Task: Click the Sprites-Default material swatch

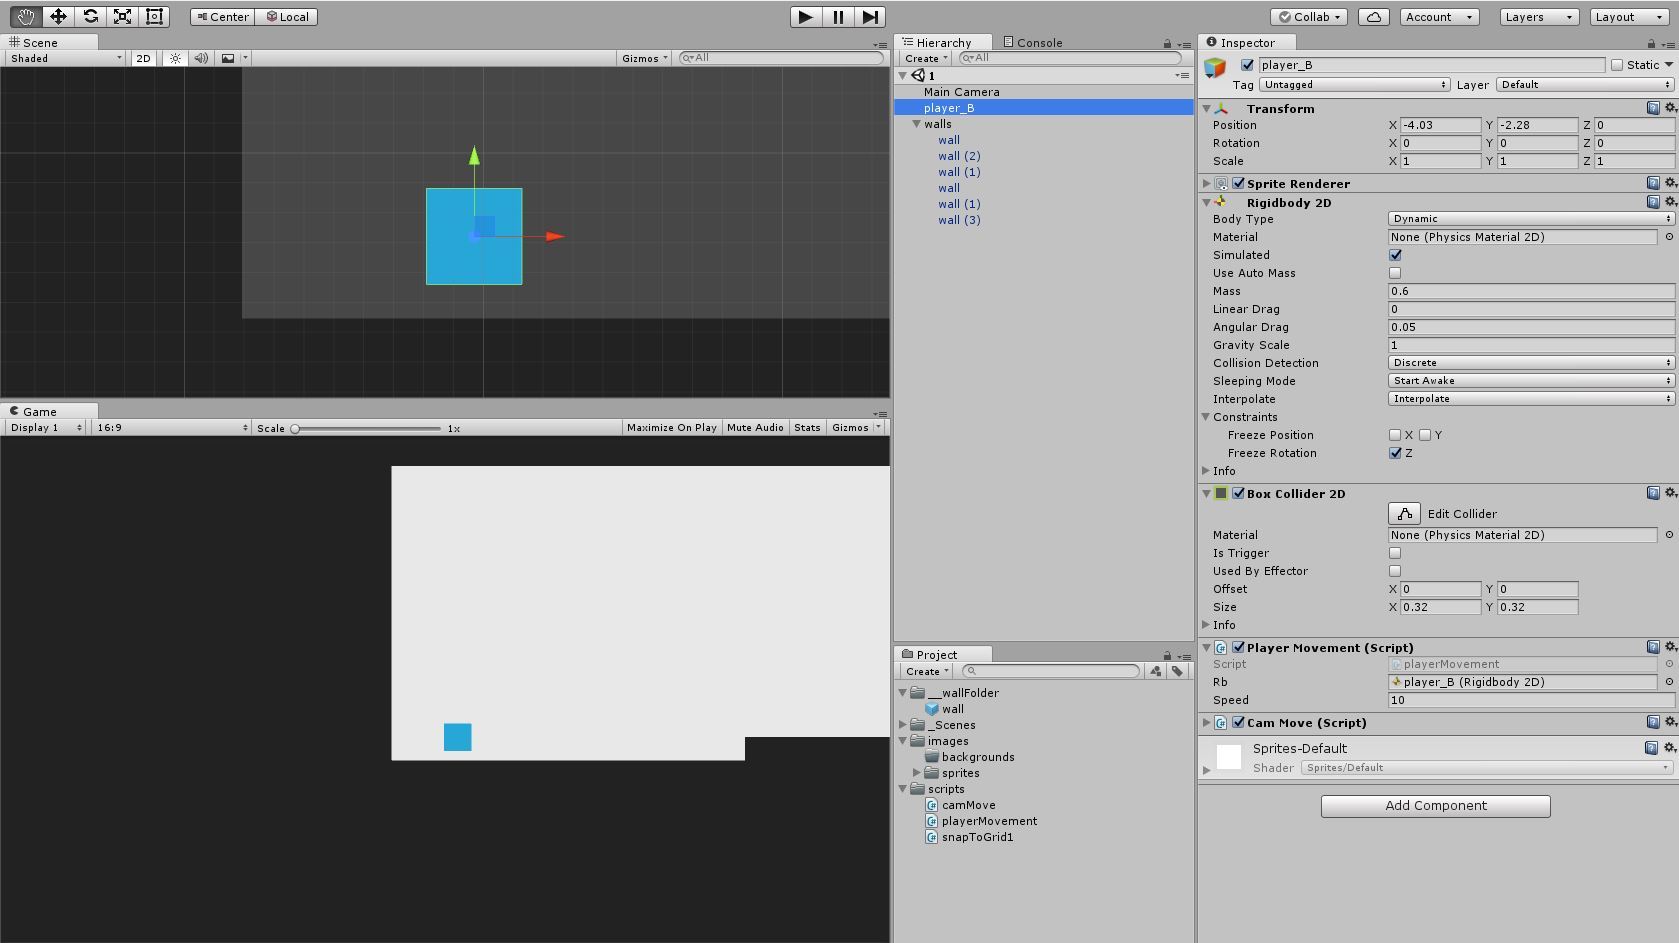Action: pos(1229,757)
